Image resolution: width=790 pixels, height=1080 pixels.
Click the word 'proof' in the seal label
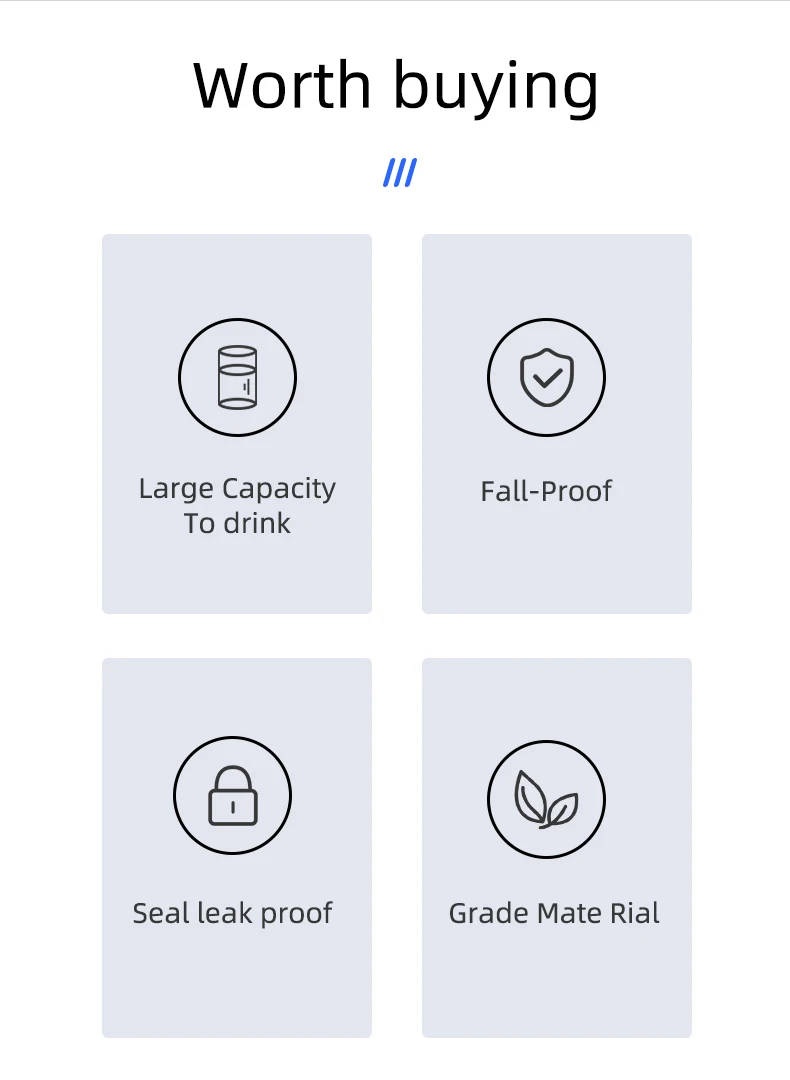[x=297, y=915]
